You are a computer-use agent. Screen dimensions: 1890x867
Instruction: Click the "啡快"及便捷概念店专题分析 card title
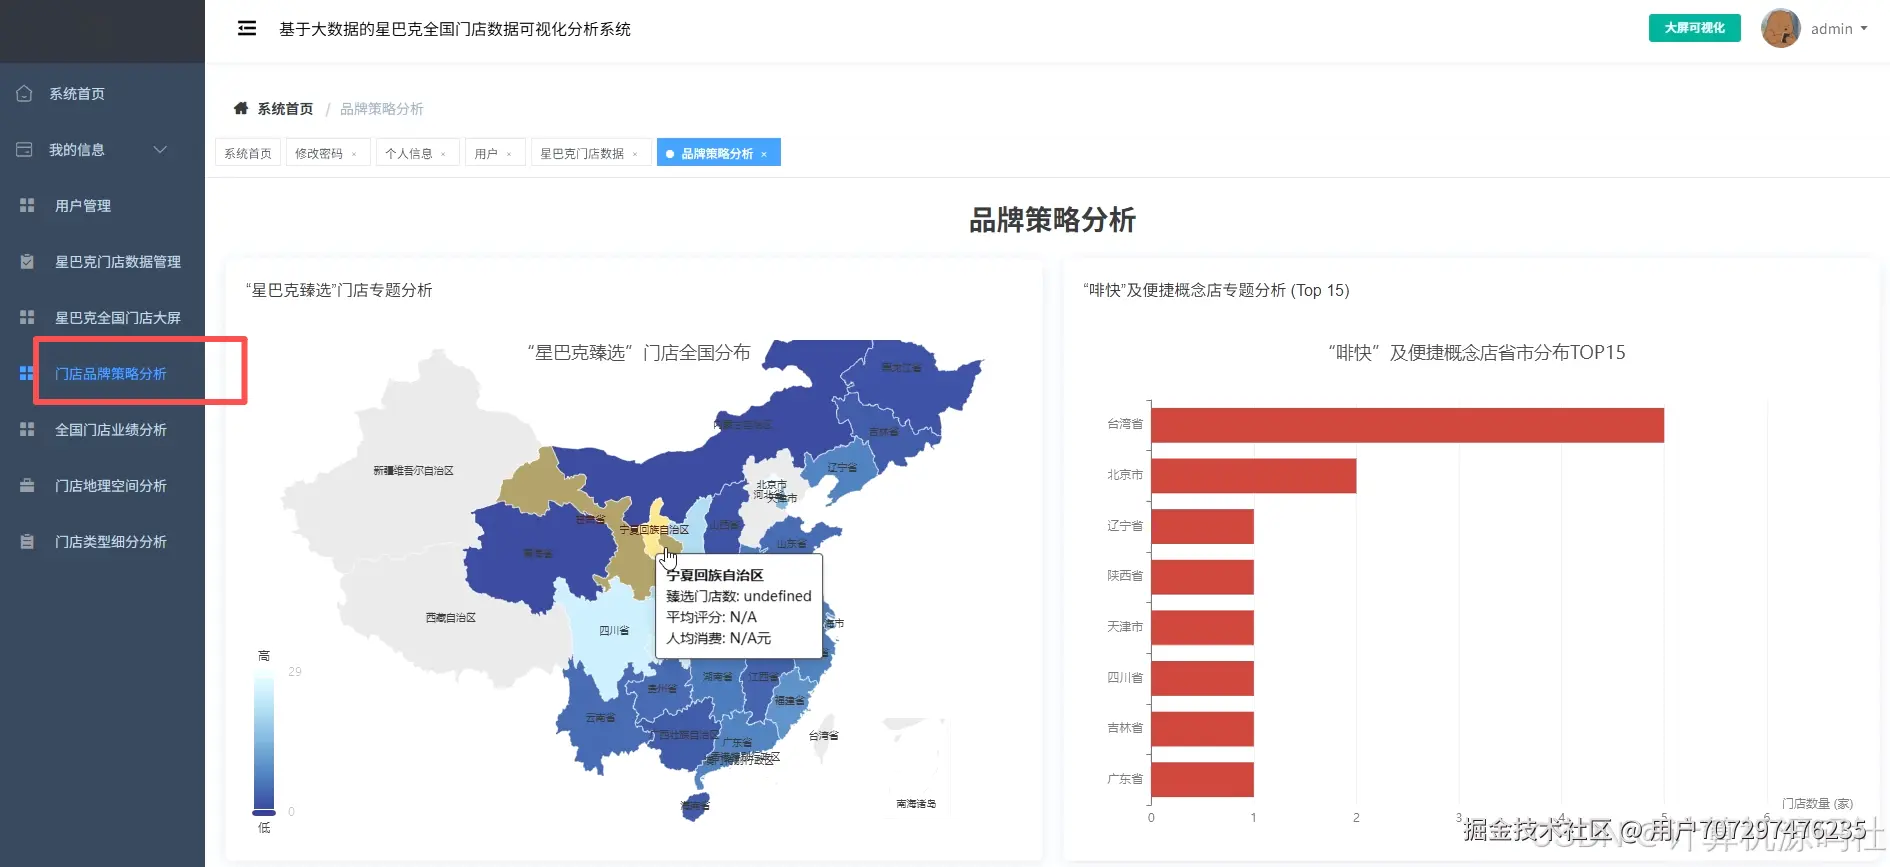click(1216, 290)
